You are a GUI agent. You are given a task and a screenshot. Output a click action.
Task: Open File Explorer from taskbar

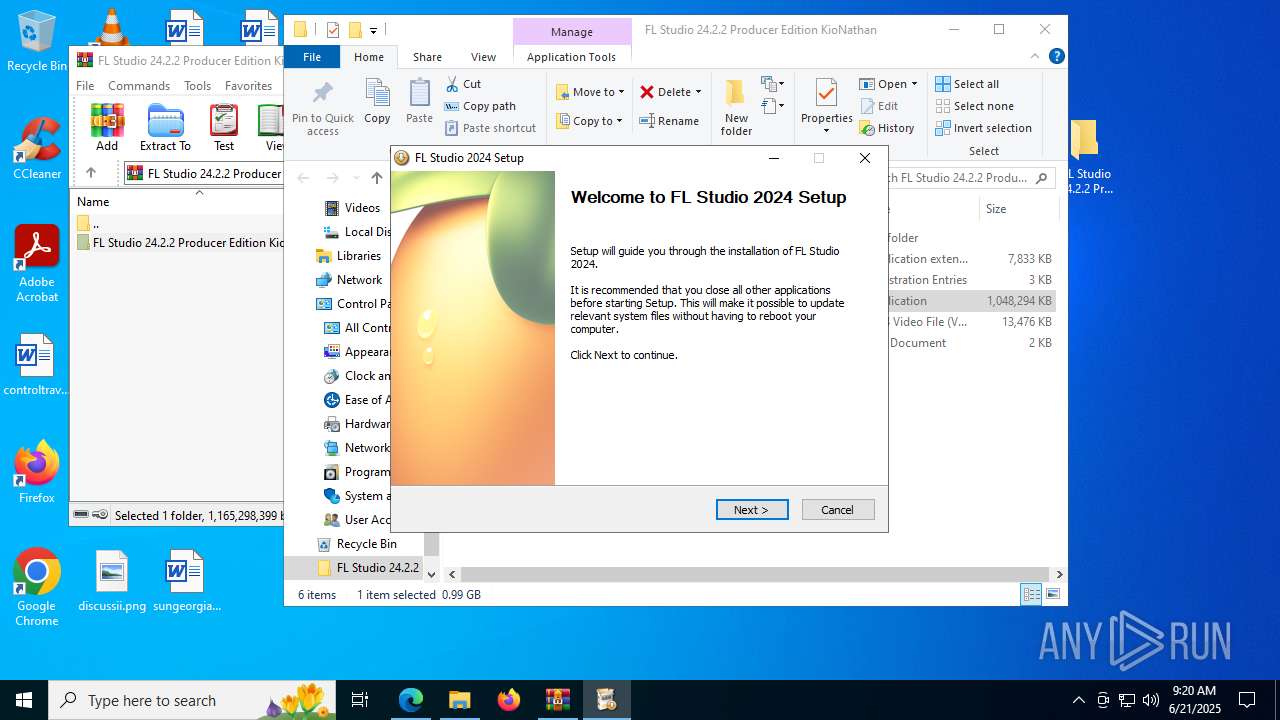tap(459, 700)
